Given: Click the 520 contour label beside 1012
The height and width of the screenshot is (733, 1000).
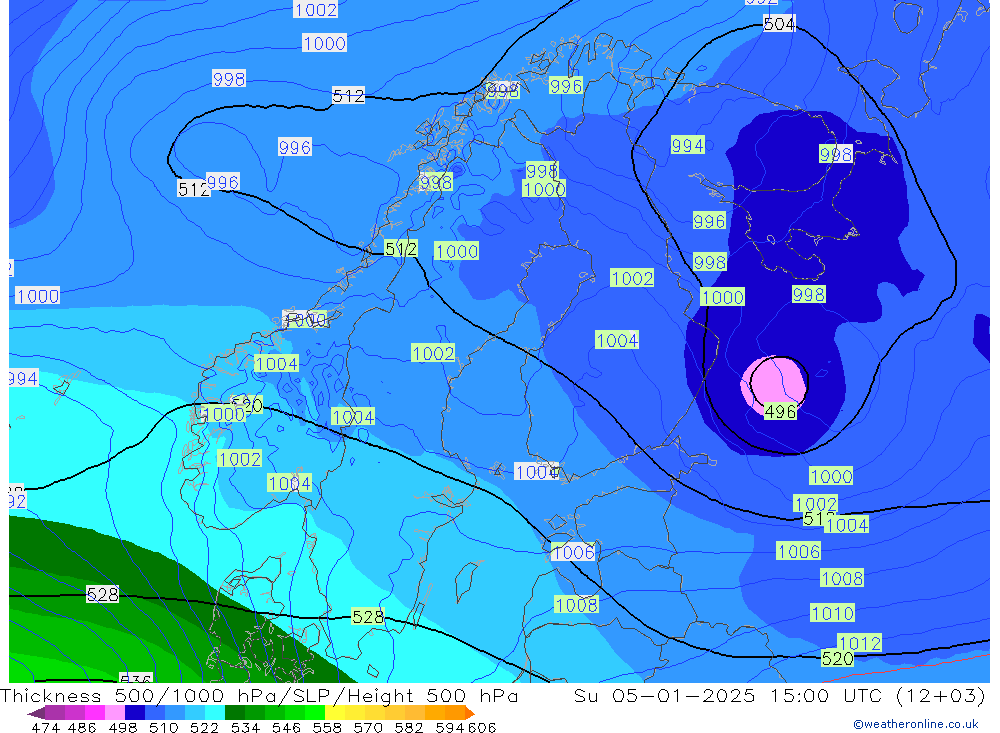Looking at the screenshot, I should (x=837, y=659).
